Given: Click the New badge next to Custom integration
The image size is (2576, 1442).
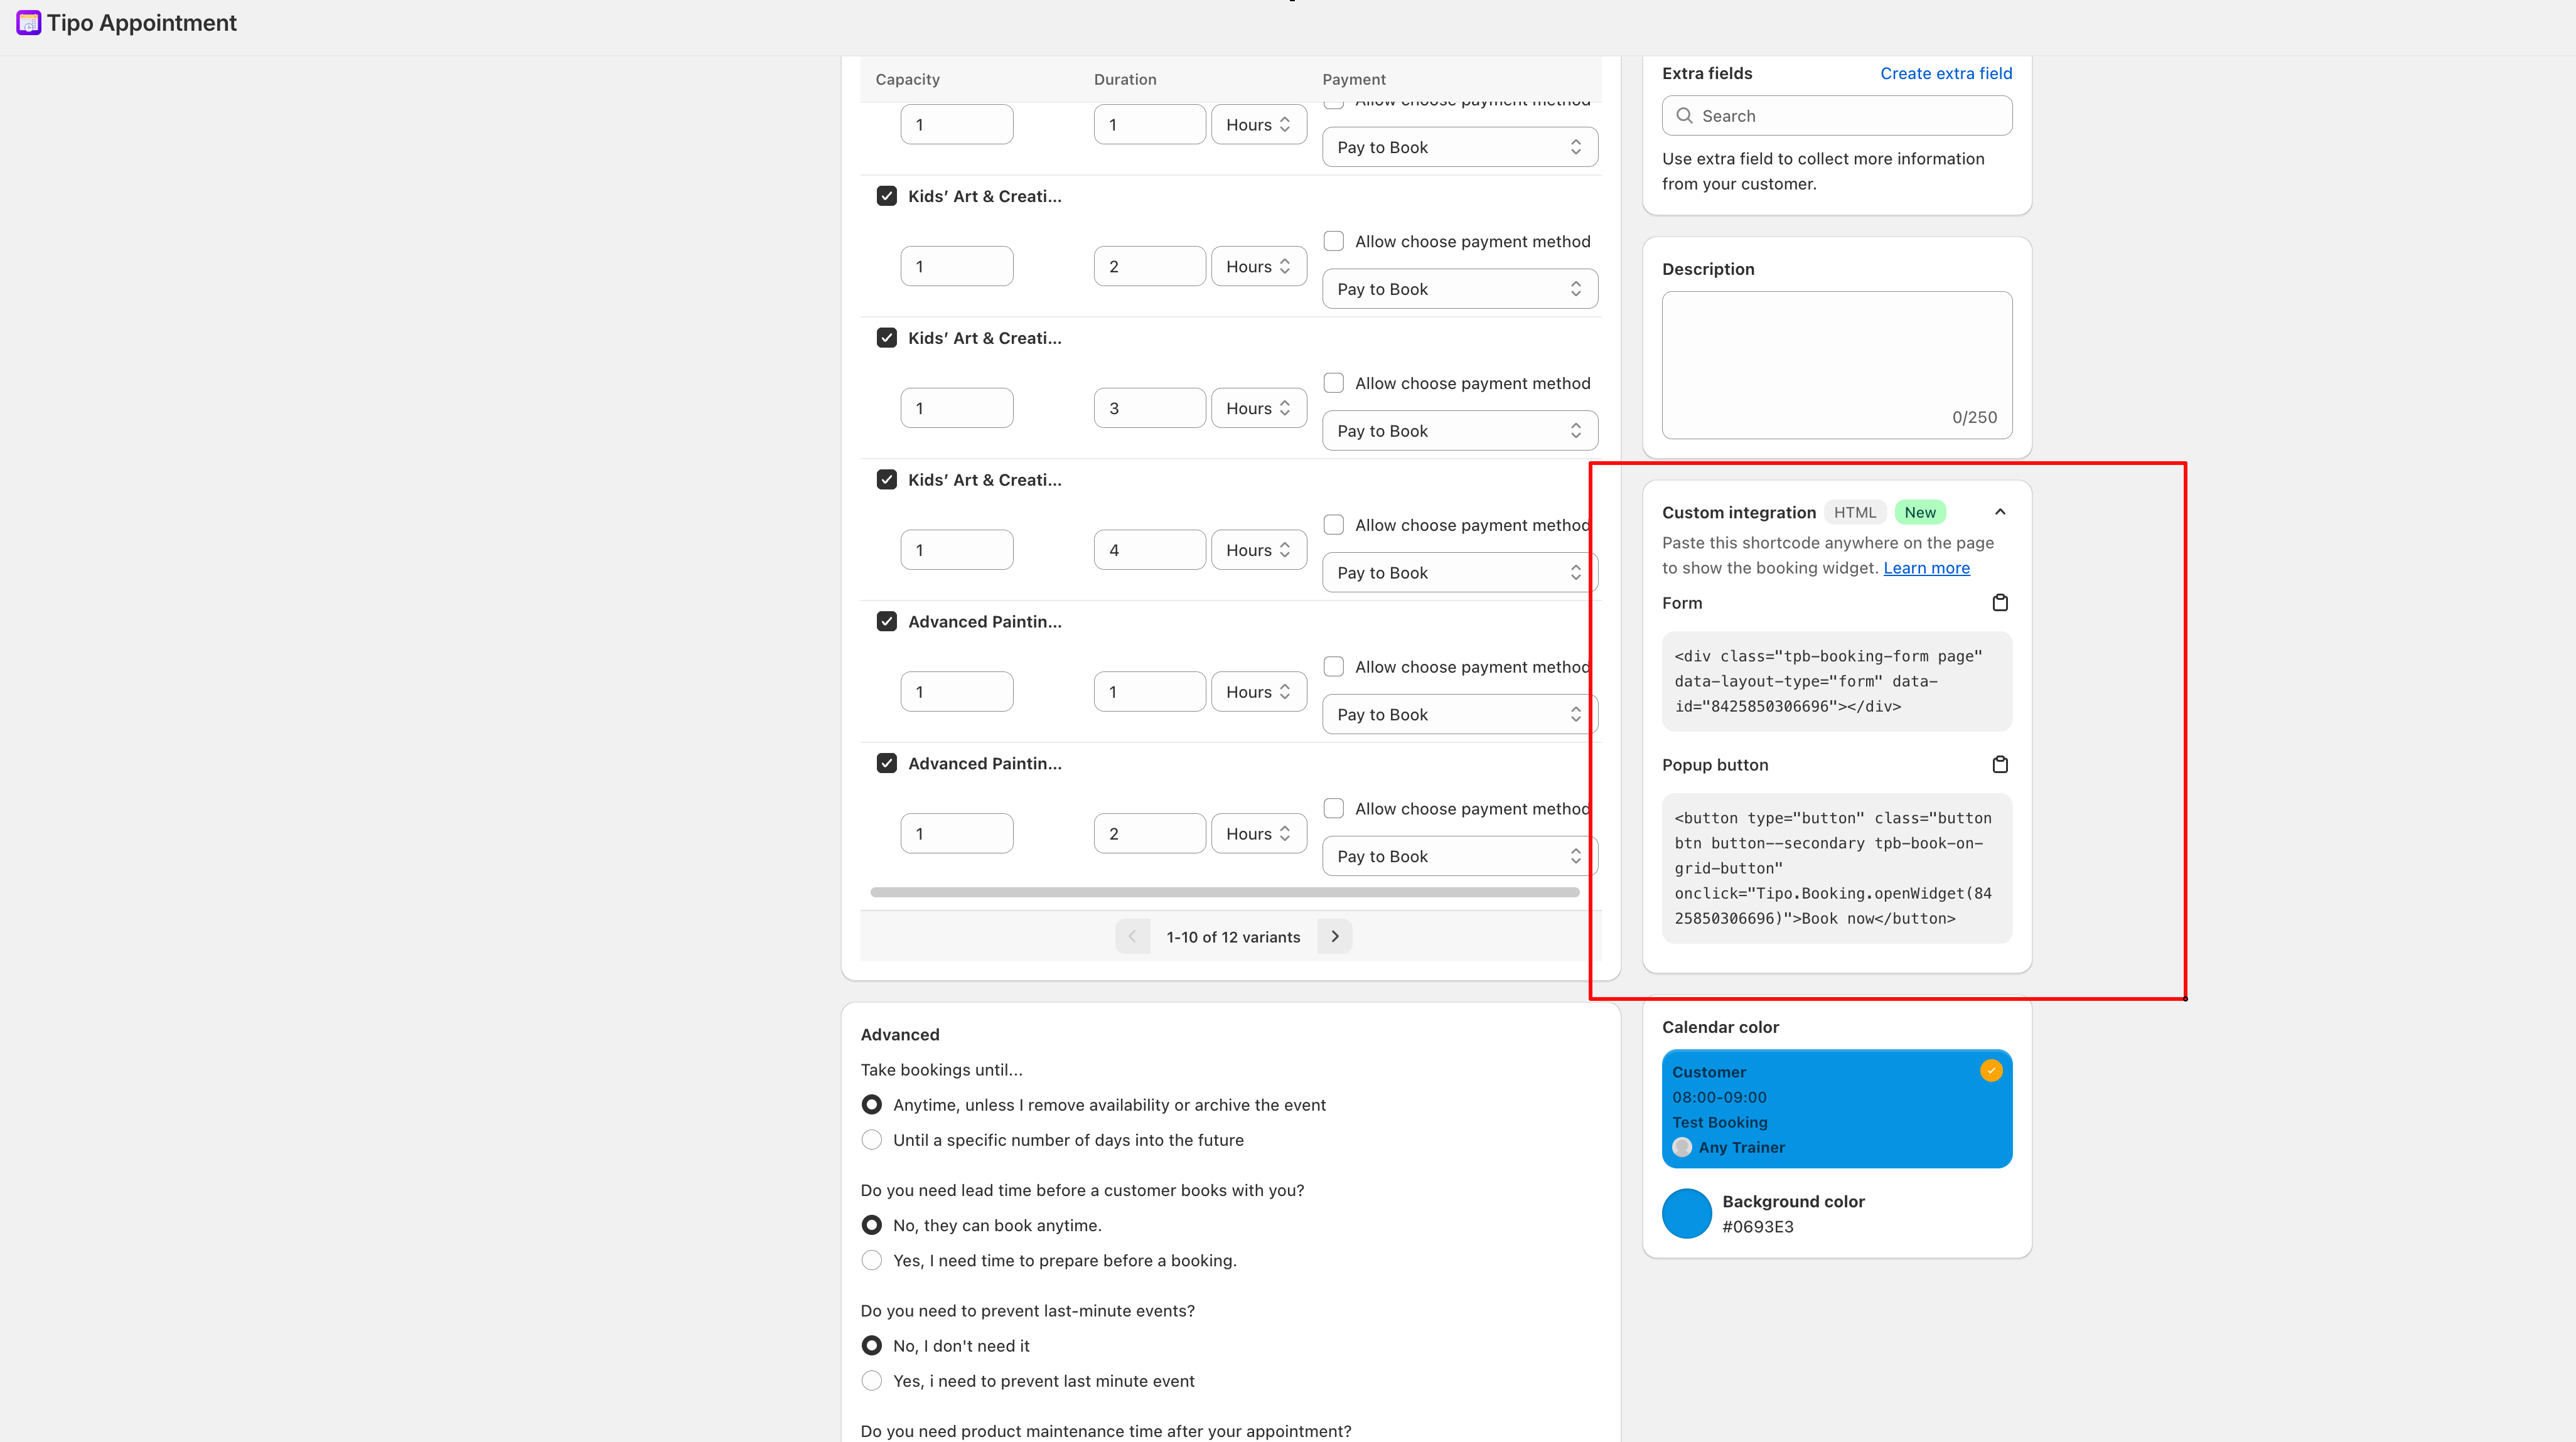Looking at the screenshot, I should coord(1919,512).
